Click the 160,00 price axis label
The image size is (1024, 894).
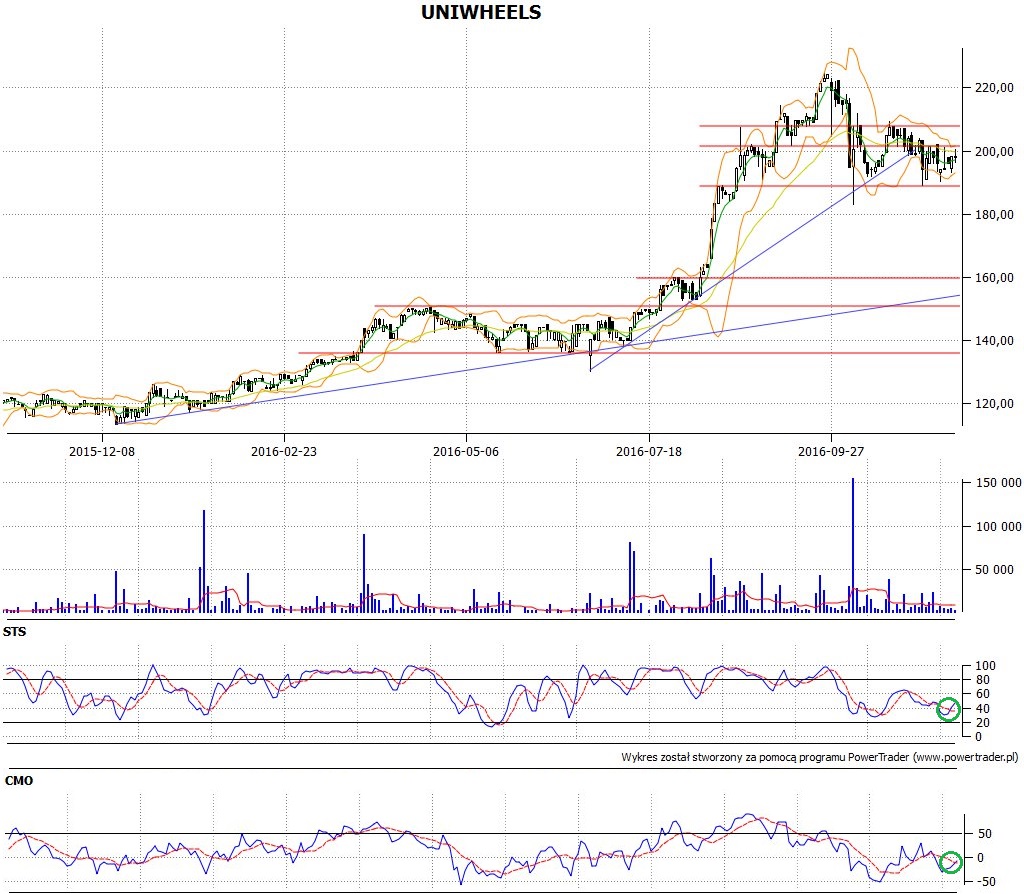(x=994, y=278)
